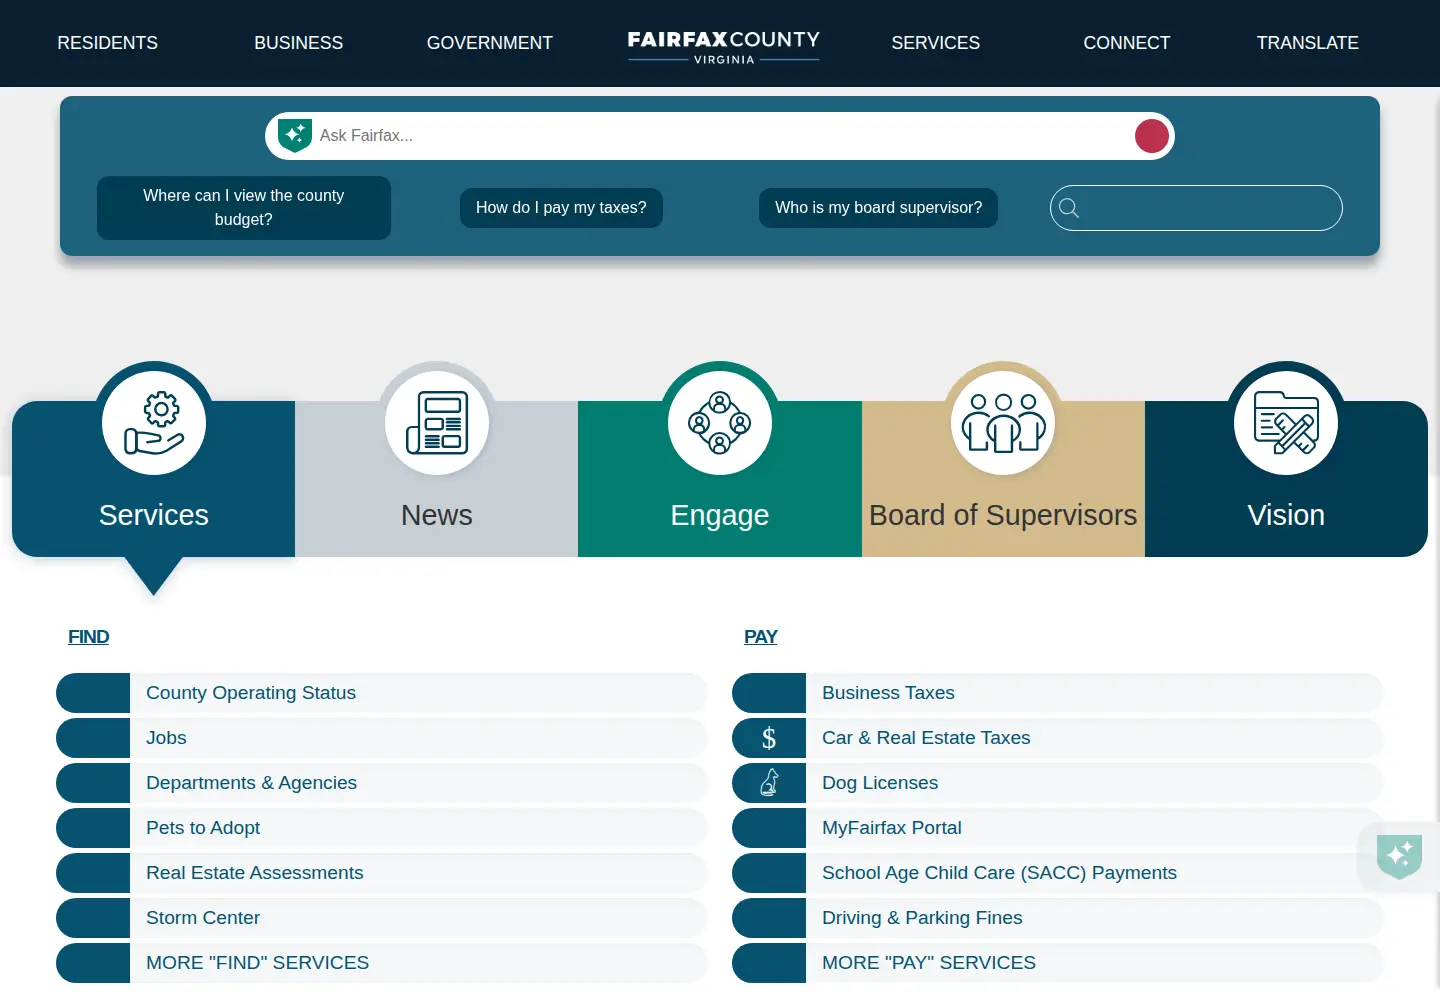Click the Fairfax County Virginia logo

click(x=724, y=45)
